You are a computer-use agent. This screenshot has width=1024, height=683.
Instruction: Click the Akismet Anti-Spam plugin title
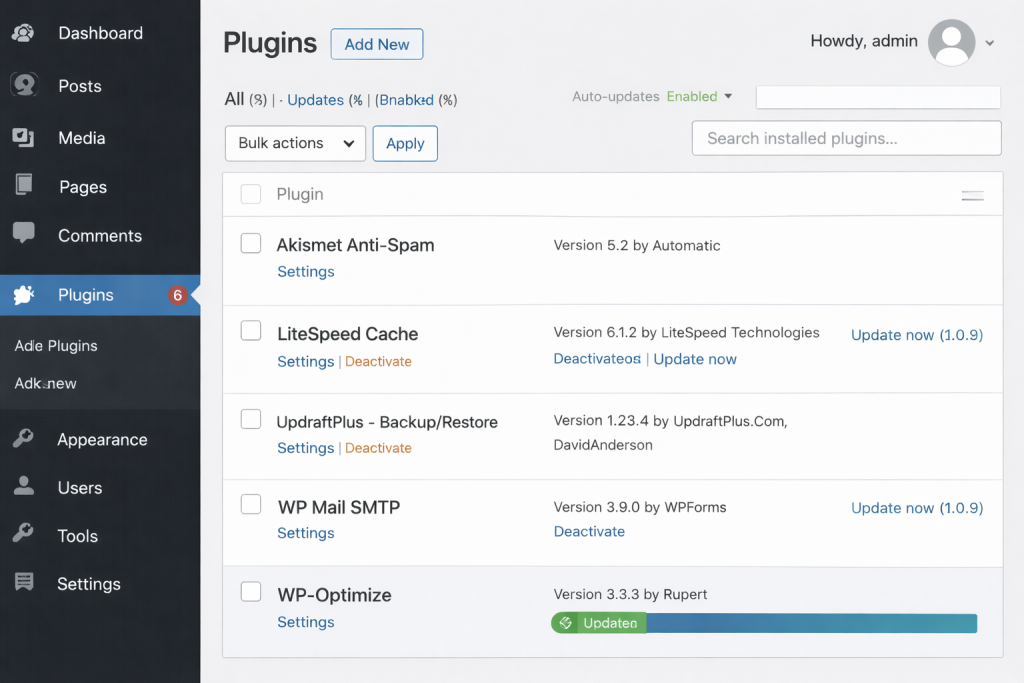point(355,245)
